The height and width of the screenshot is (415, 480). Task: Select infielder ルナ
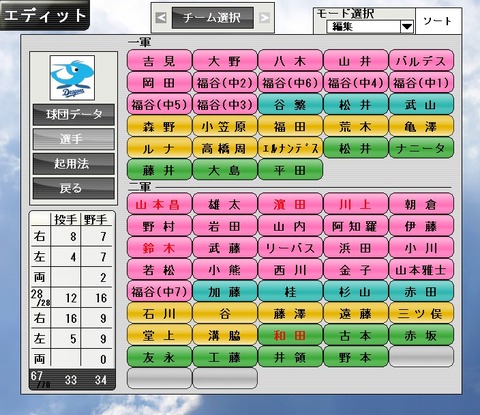click(x=159, y=148)
